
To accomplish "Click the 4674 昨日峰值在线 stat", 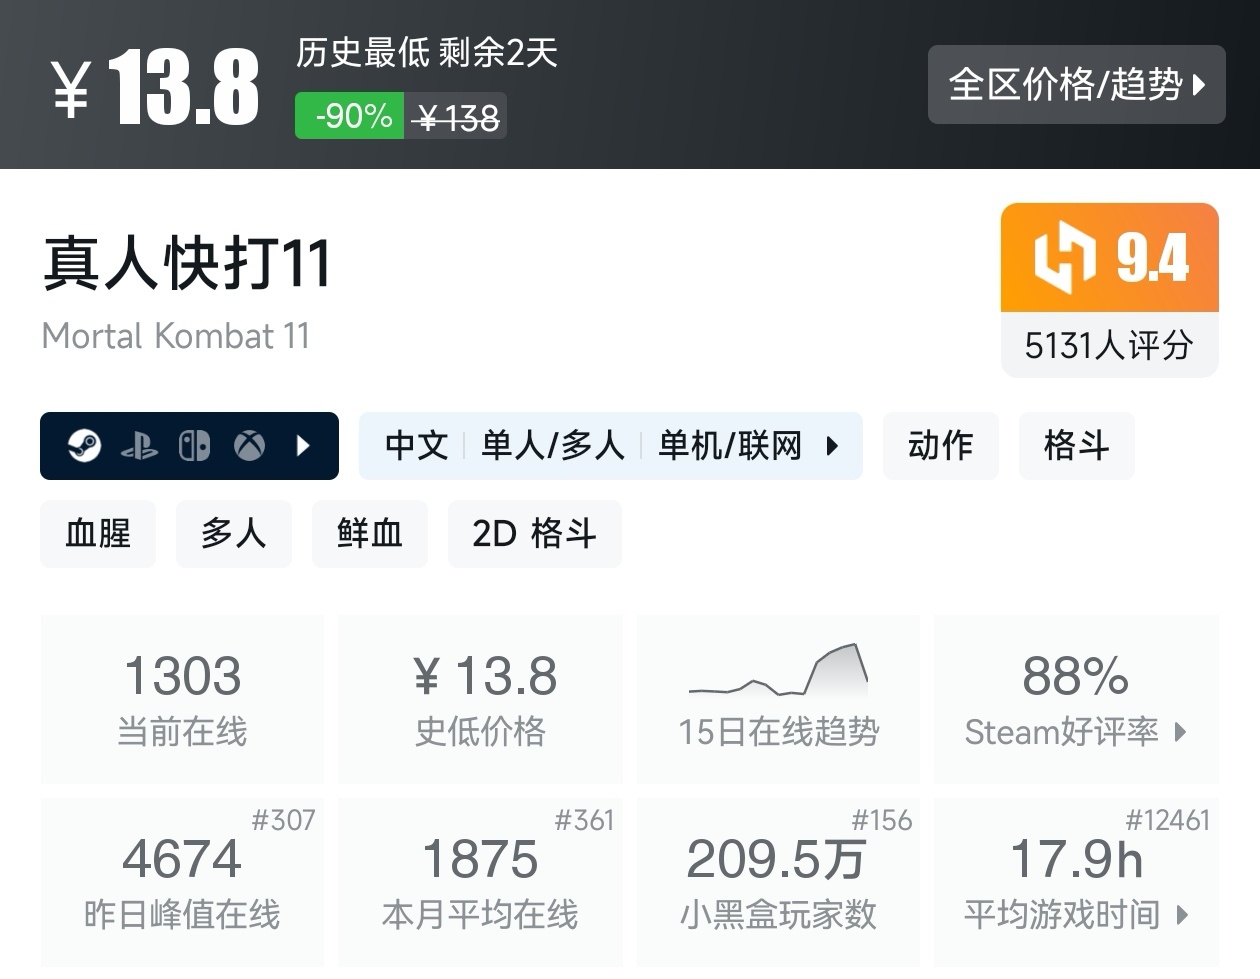I will pos(183,882).
